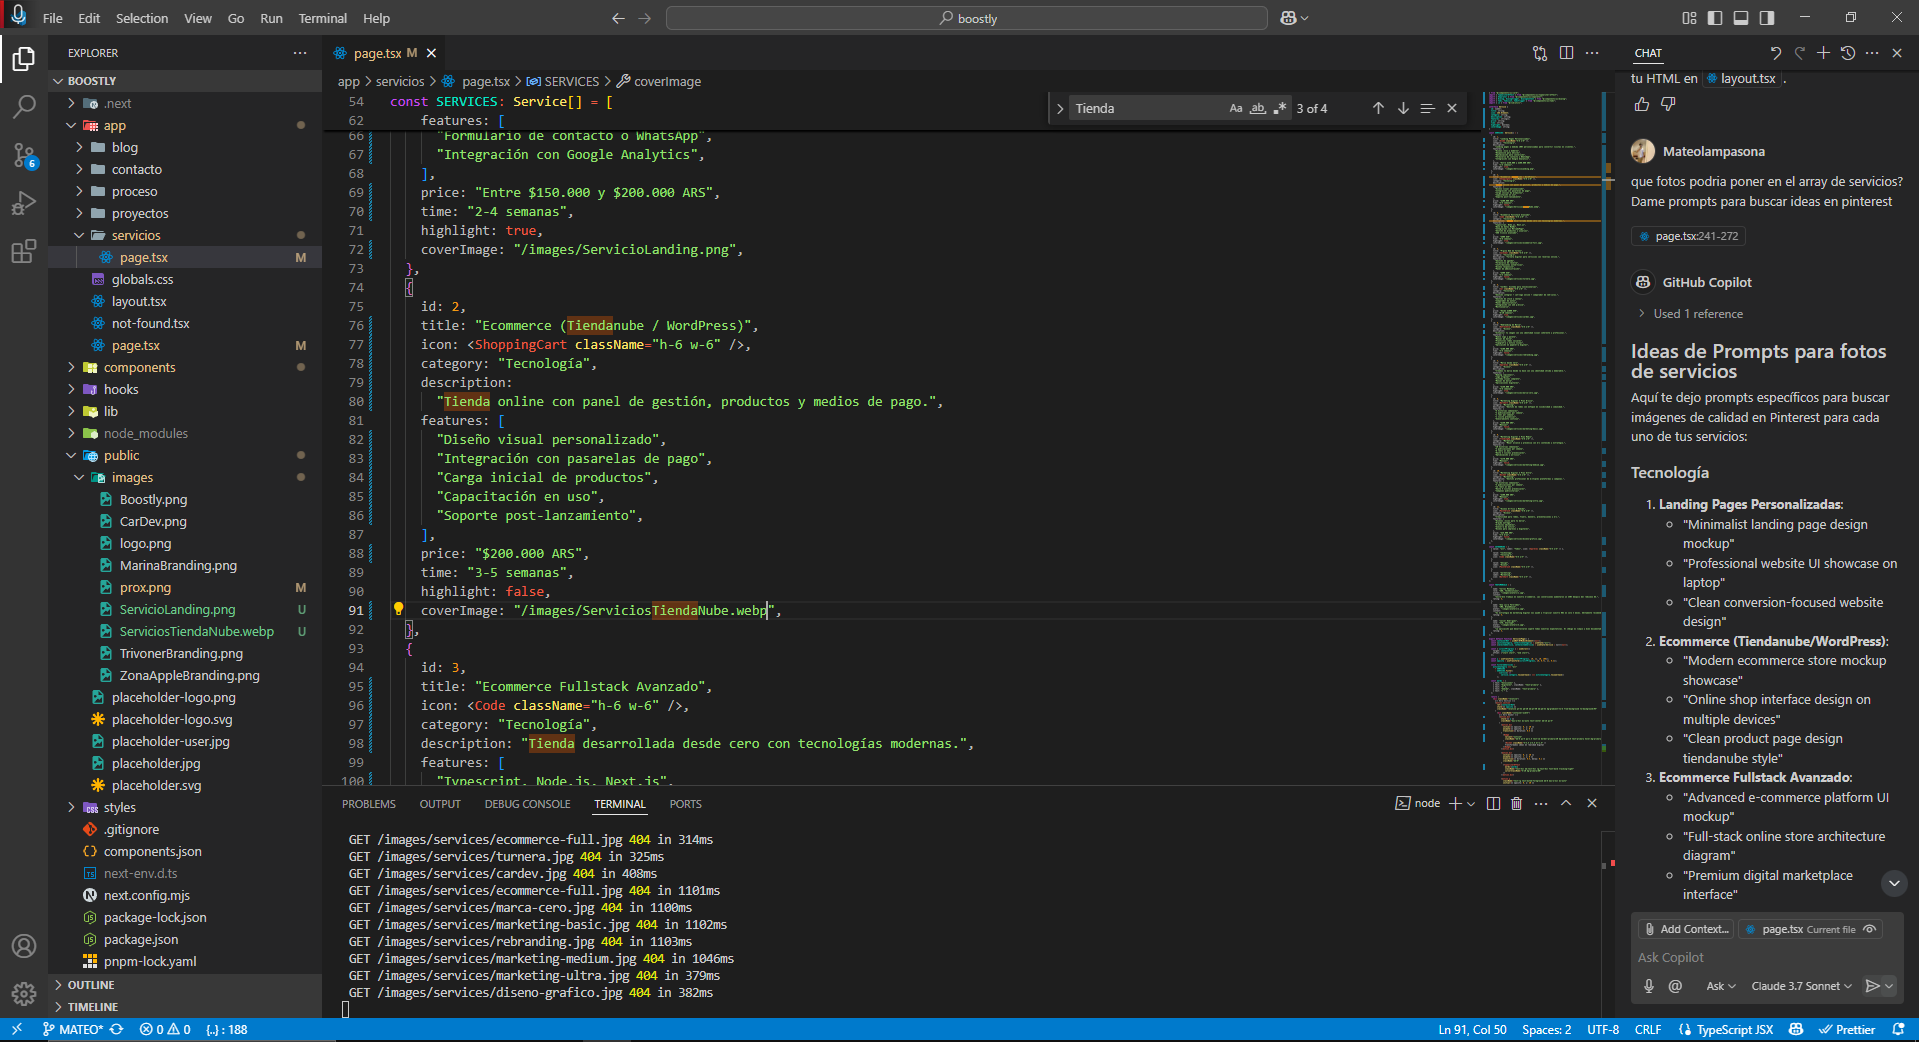Open the Selection menu
The image size is (1919, 1042).
(x=142, y=18)
